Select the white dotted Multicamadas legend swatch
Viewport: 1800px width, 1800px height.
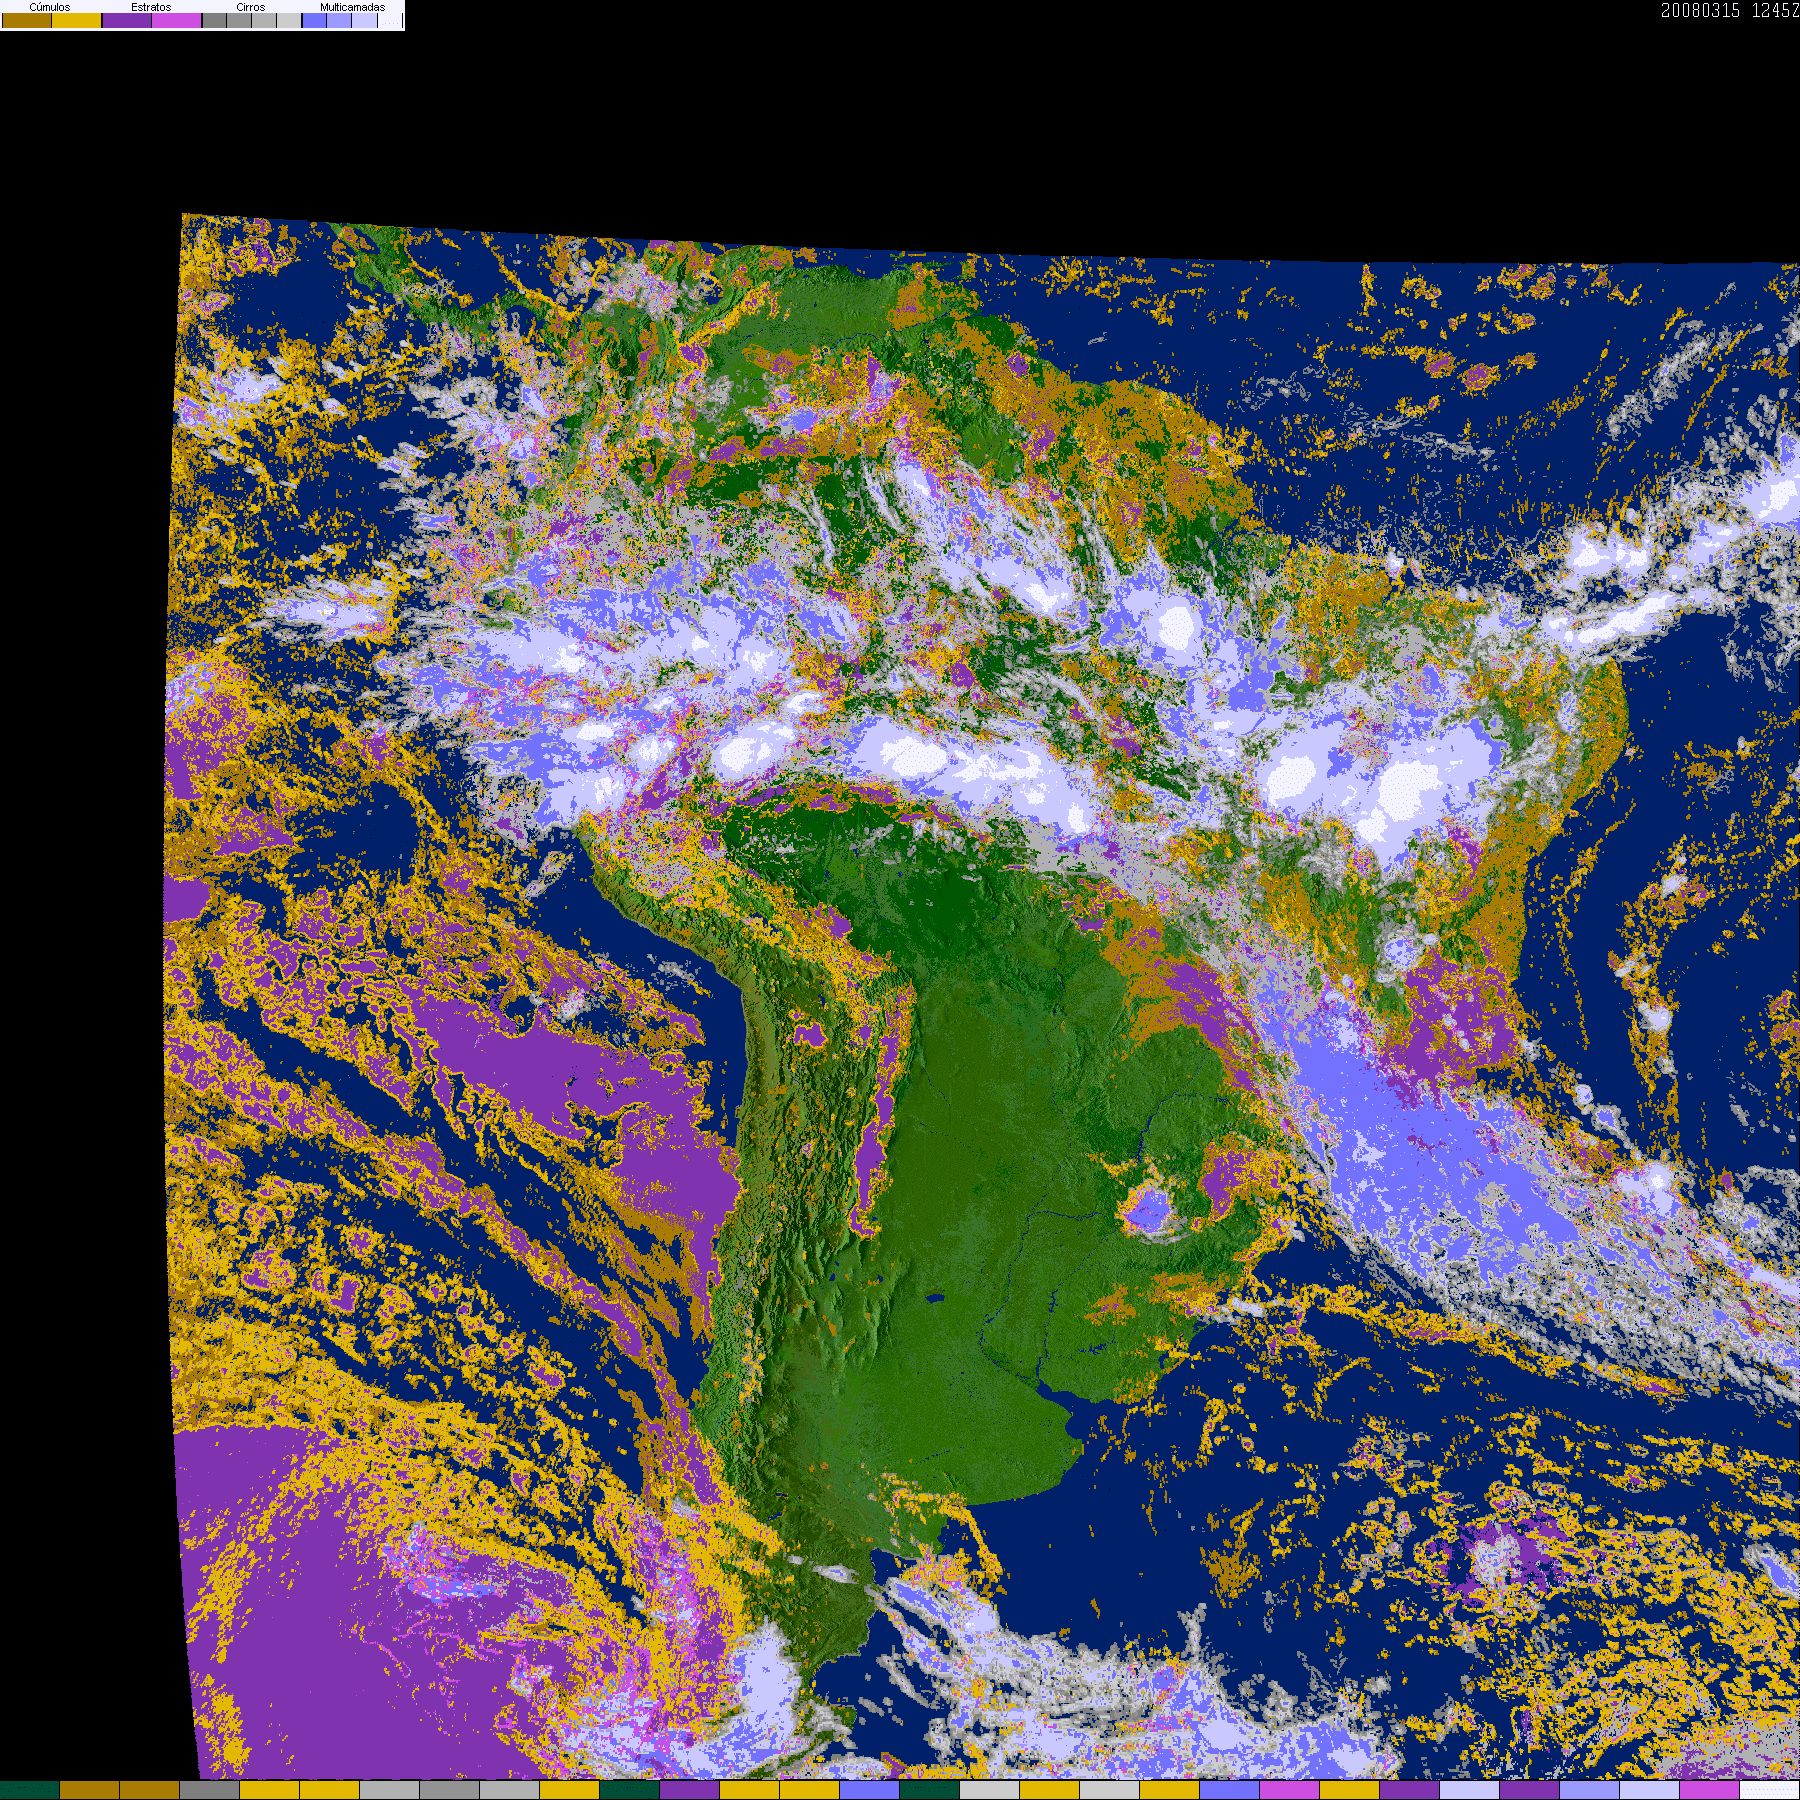[x=390, y=20]
